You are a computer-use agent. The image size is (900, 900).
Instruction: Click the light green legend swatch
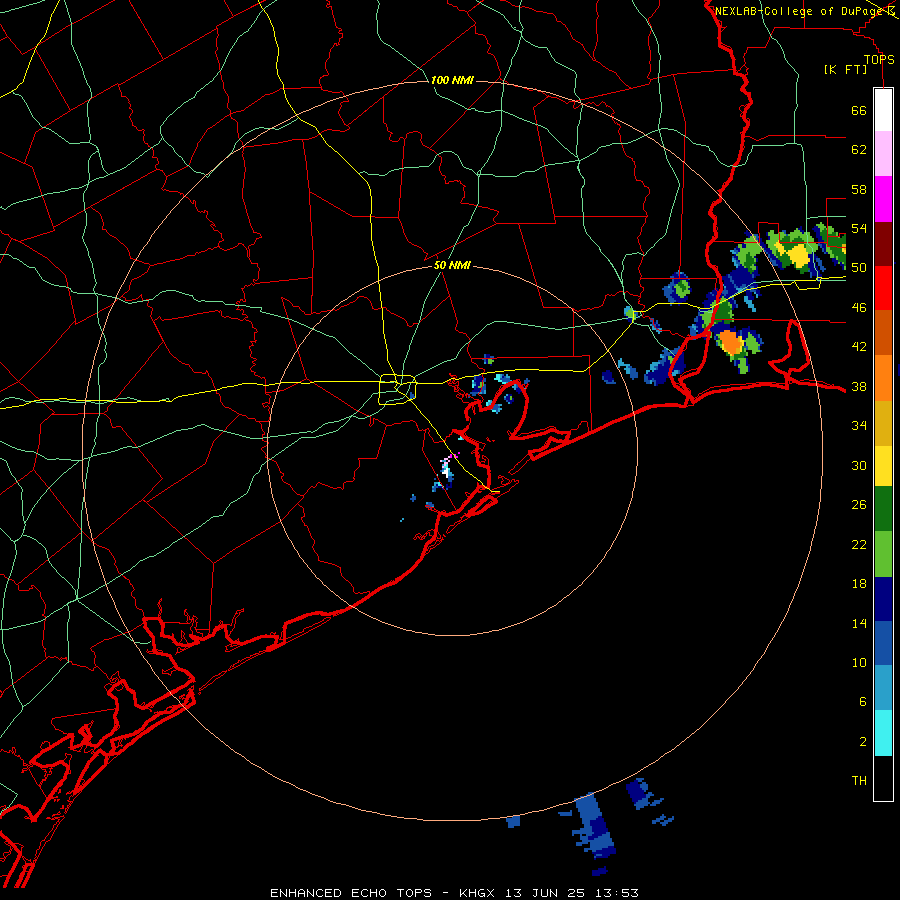click(883, 554)
